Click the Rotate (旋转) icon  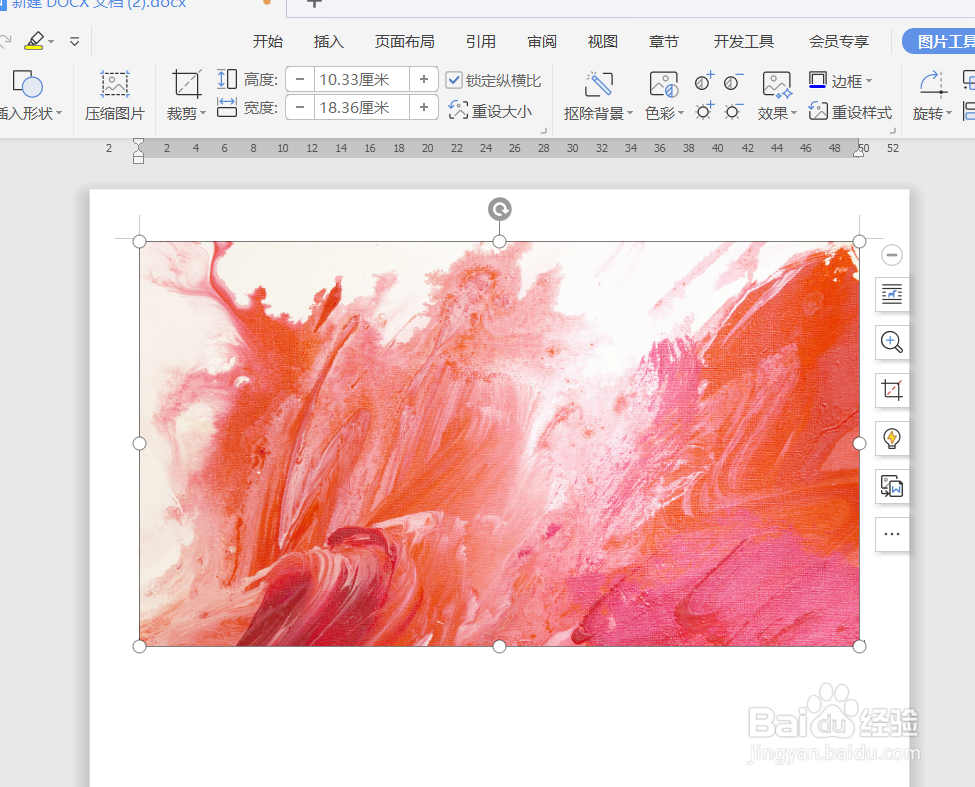point(932,84)
